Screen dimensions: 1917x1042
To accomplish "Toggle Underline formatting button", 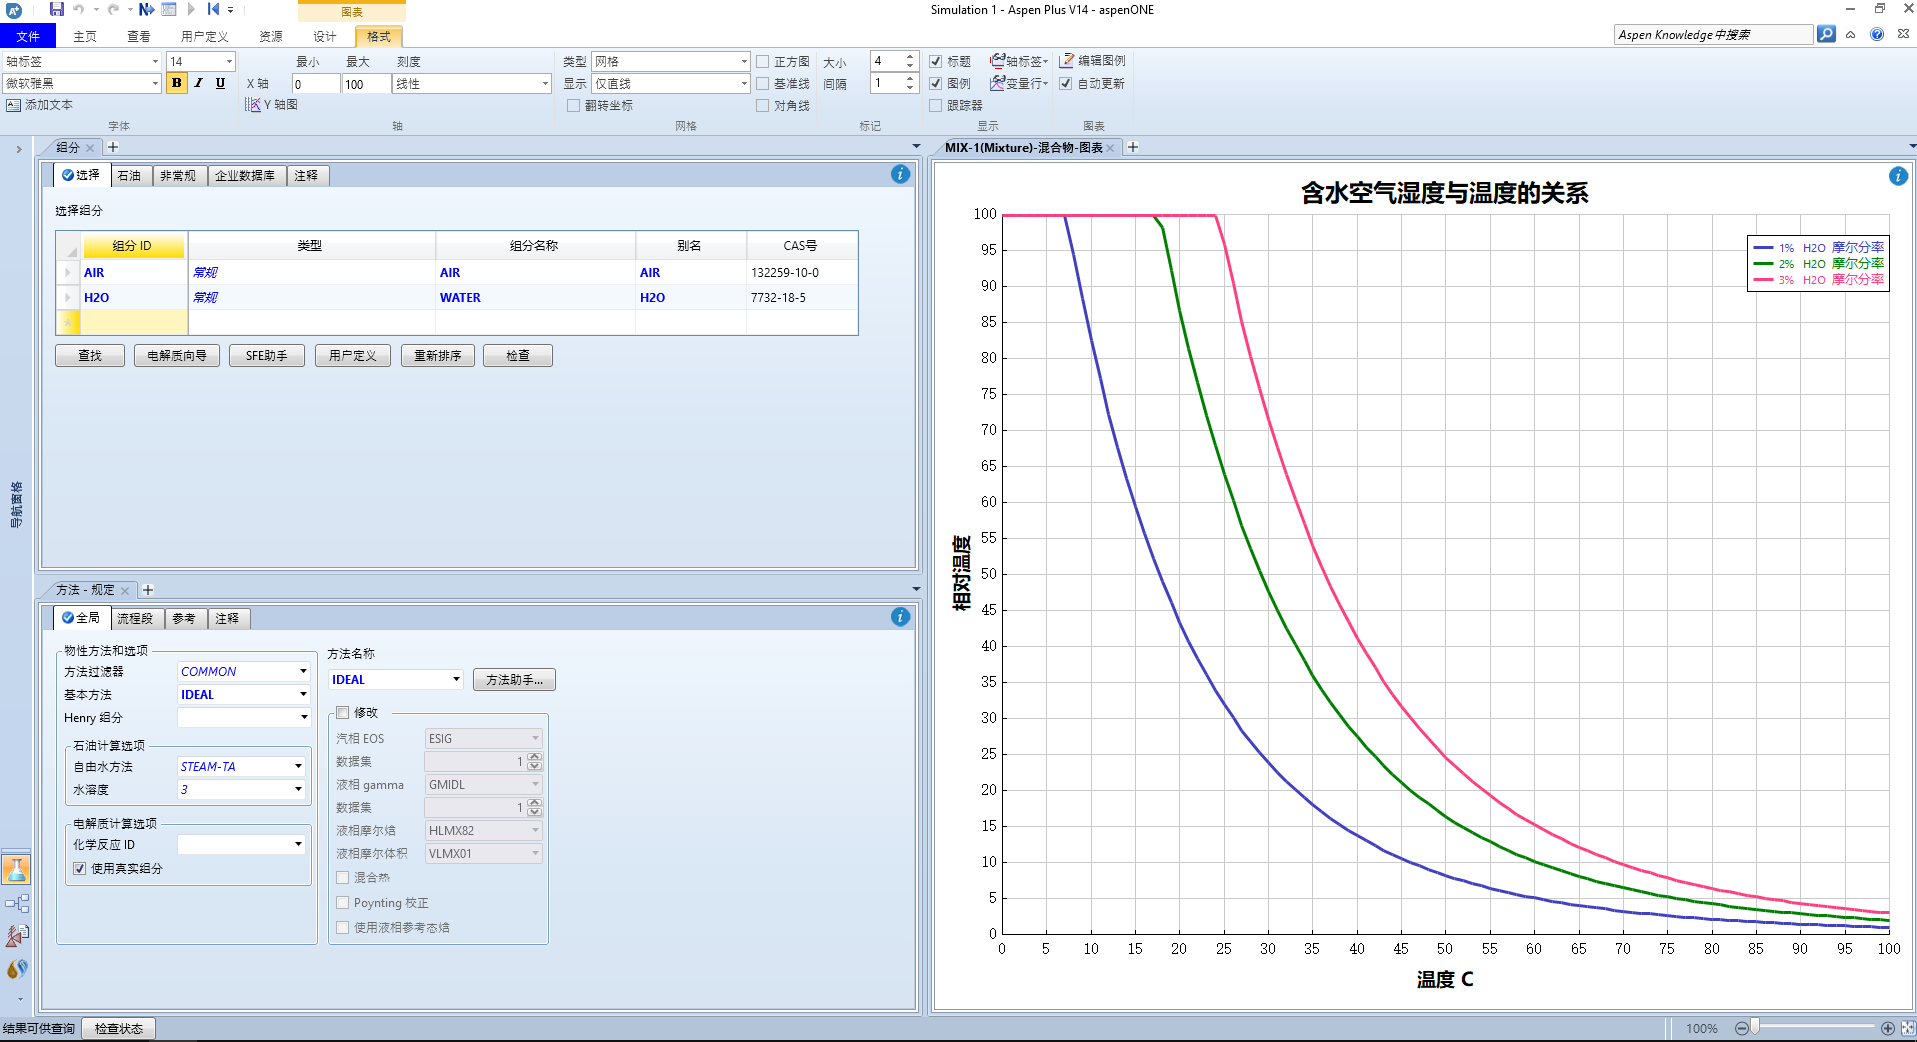I will click(x=220, y=83).
